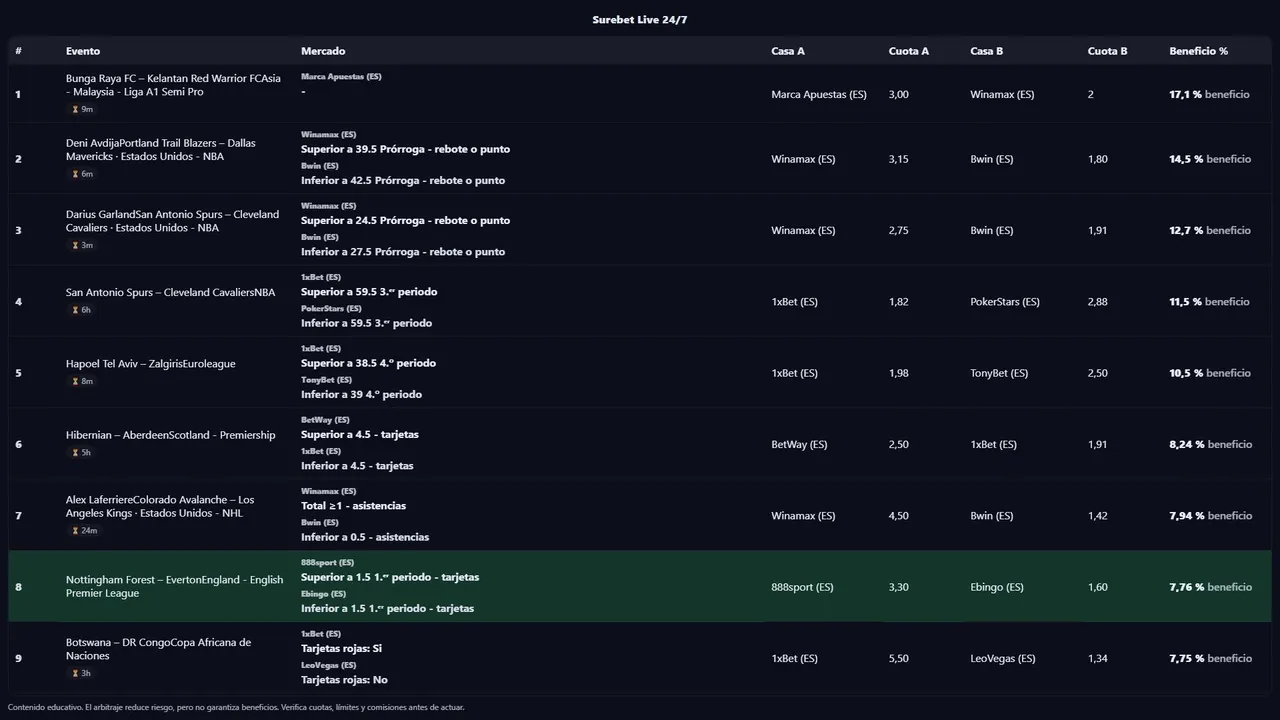Click the 3h hourglass badge under Botswana event
The height and width of the screenshot is (720, 1280).
[81, 673]
